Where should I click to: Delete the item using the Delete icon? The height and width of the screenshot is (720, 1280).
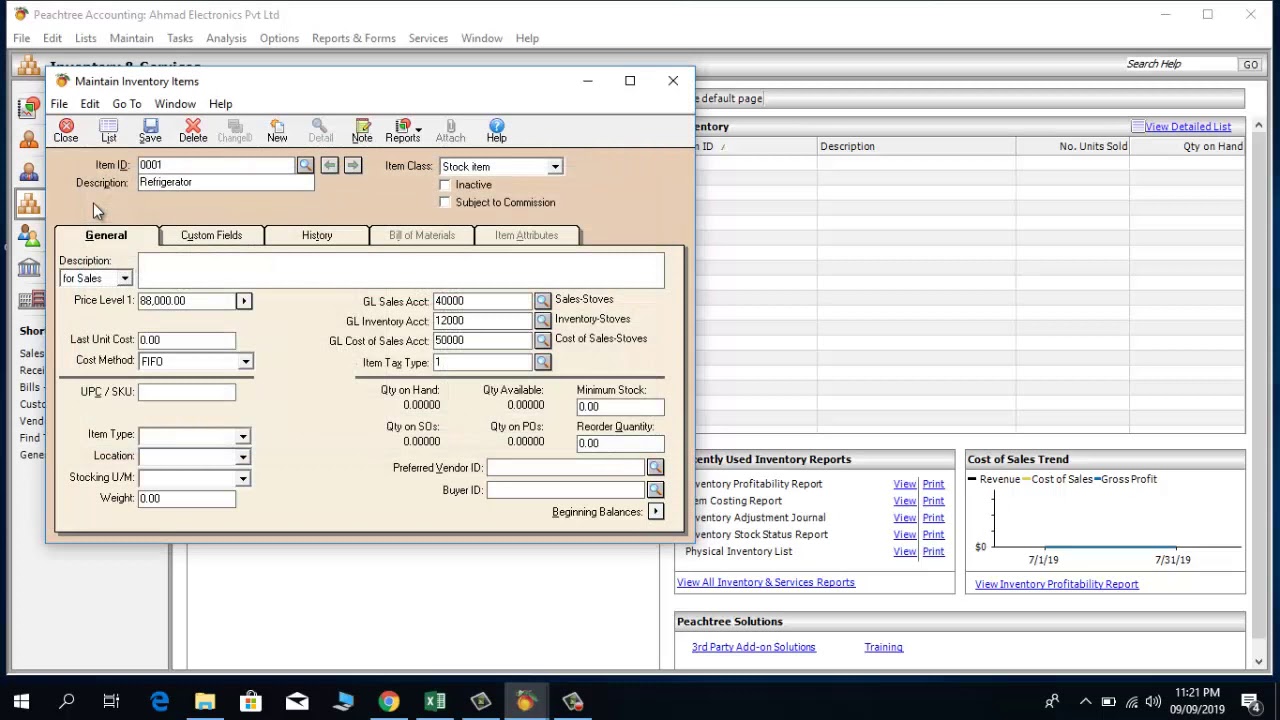pyautogui.click(x=193, y=130)
